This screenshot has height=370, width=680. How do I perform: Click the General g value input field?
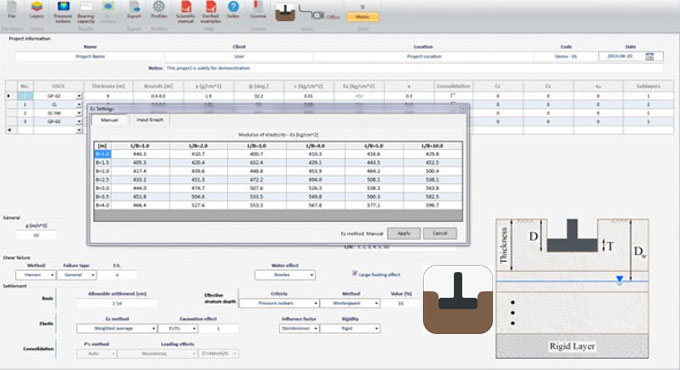point(36,235)
